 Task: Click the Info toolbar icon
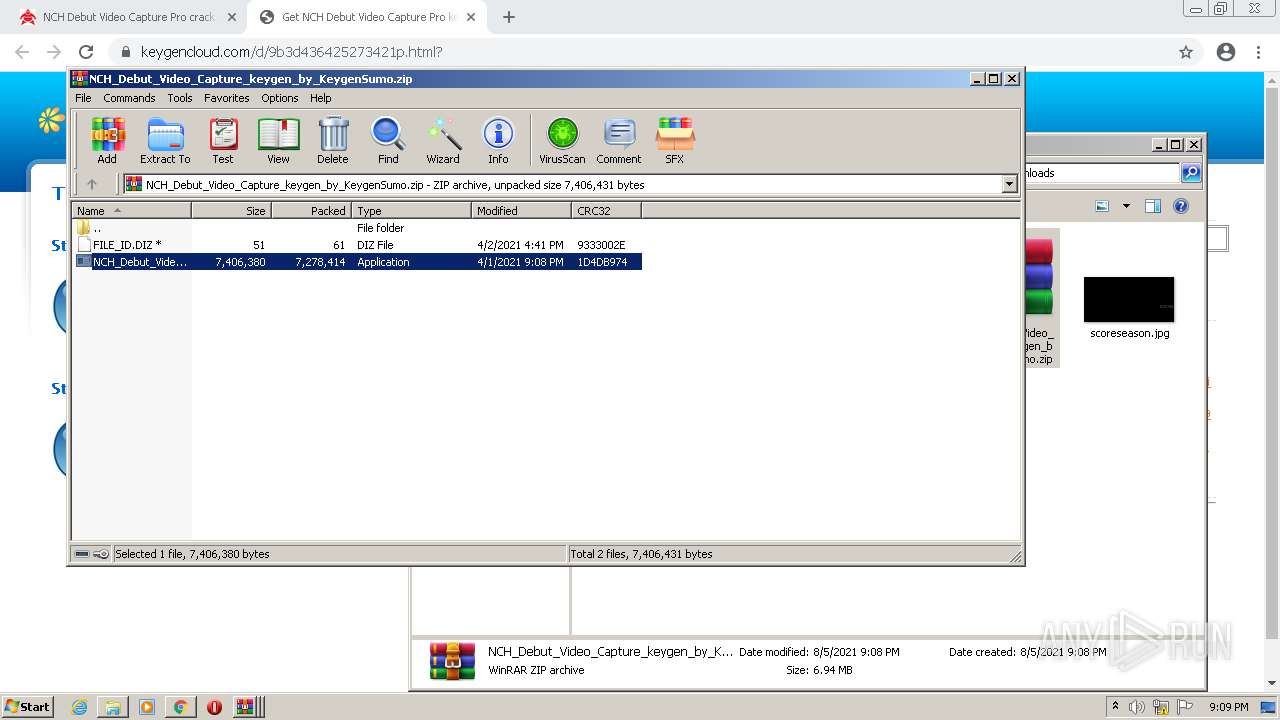pos(498,140)
